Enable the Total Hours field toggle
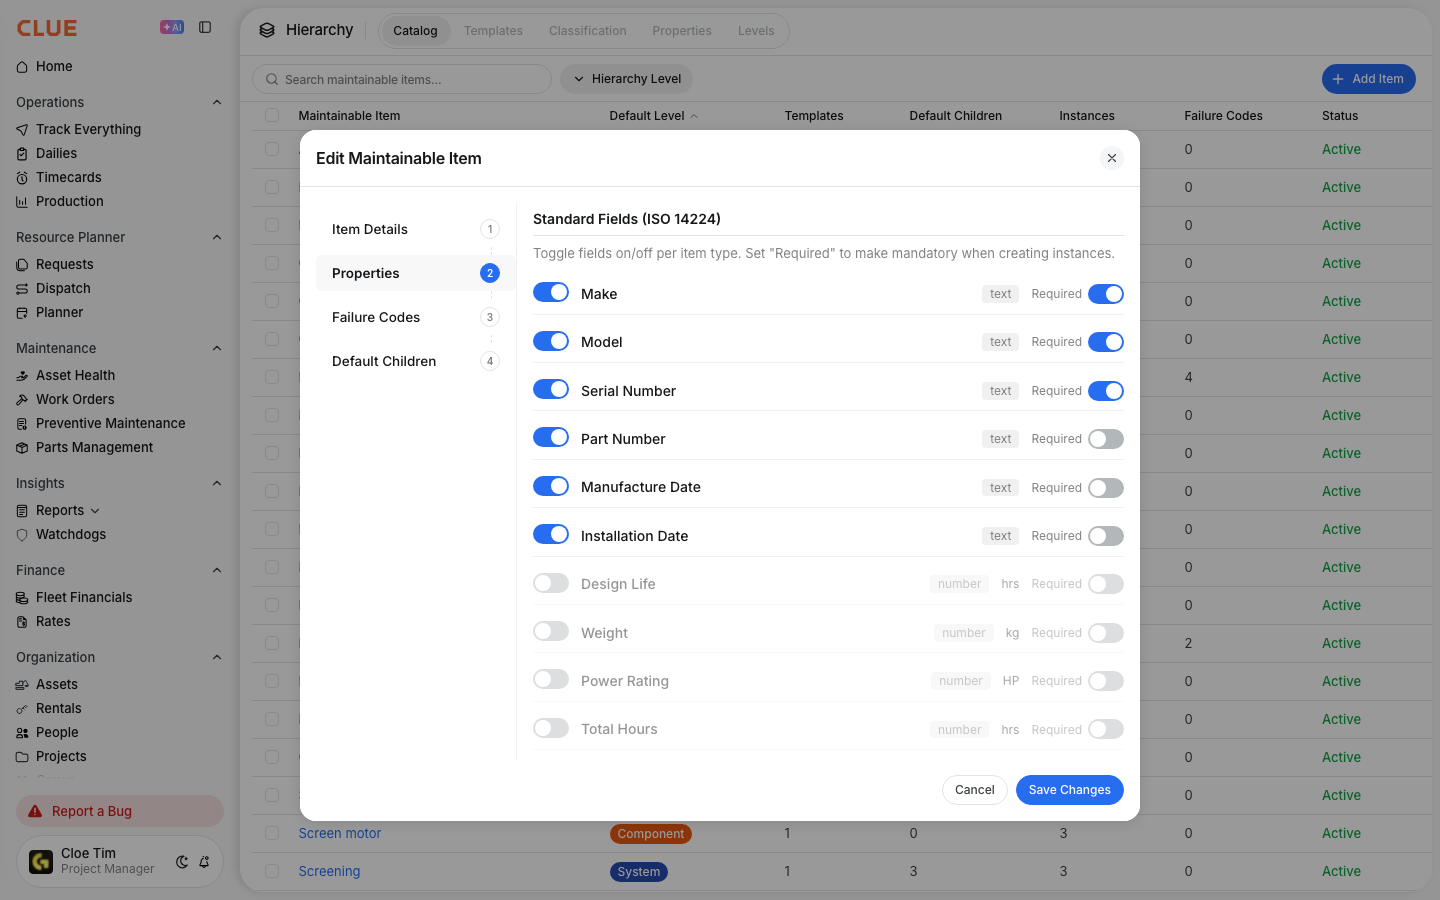 click(x=551, y=728)
